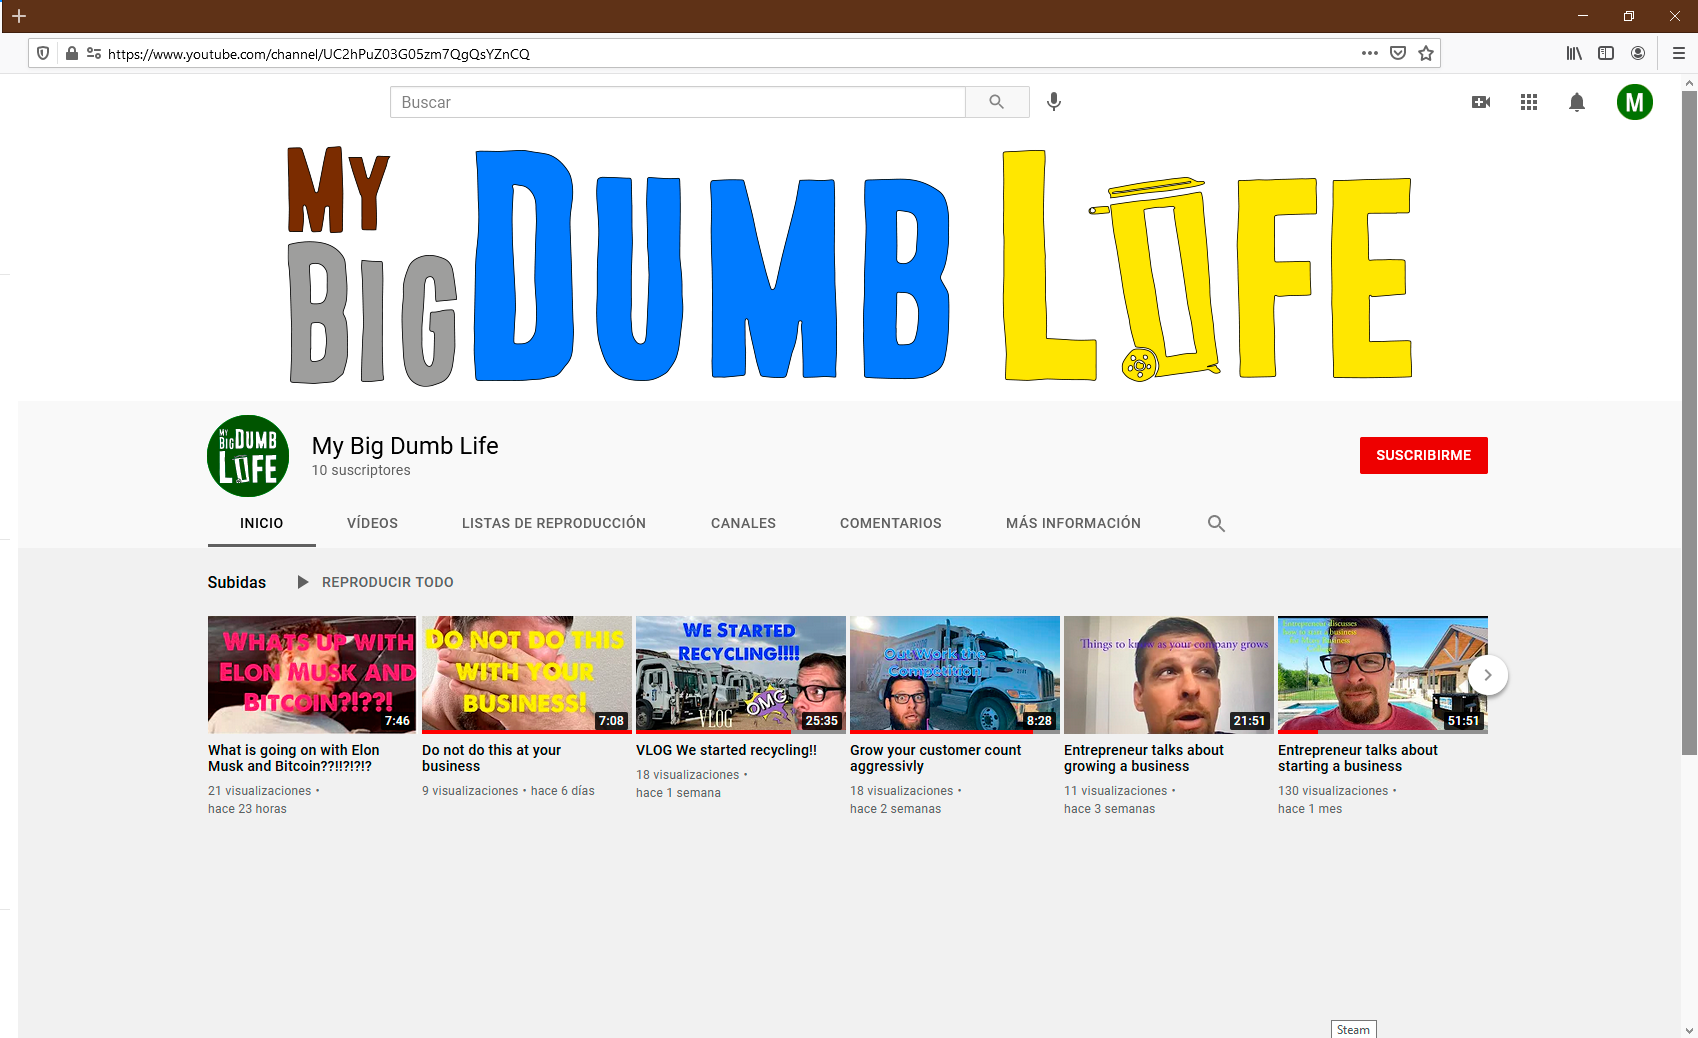The image size is (1698, 1038).
Task: Save page to Pocket
Action: pos(1398,53)
